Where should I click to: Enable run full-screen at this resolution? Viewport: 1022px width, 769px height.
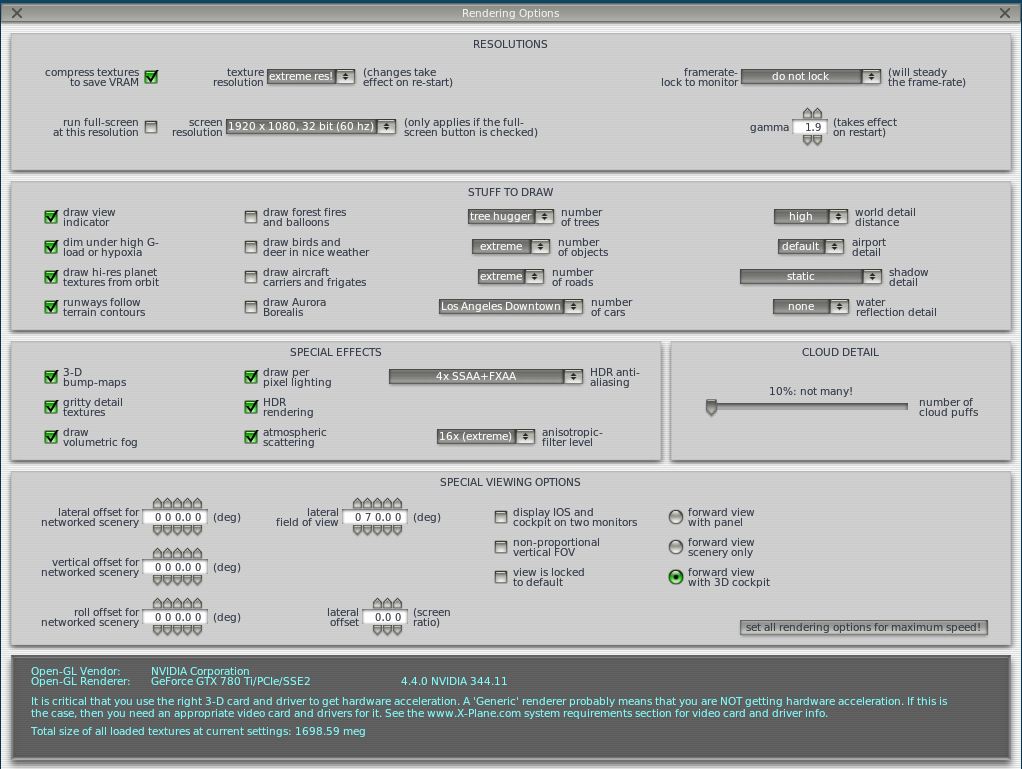pos(151,127)
